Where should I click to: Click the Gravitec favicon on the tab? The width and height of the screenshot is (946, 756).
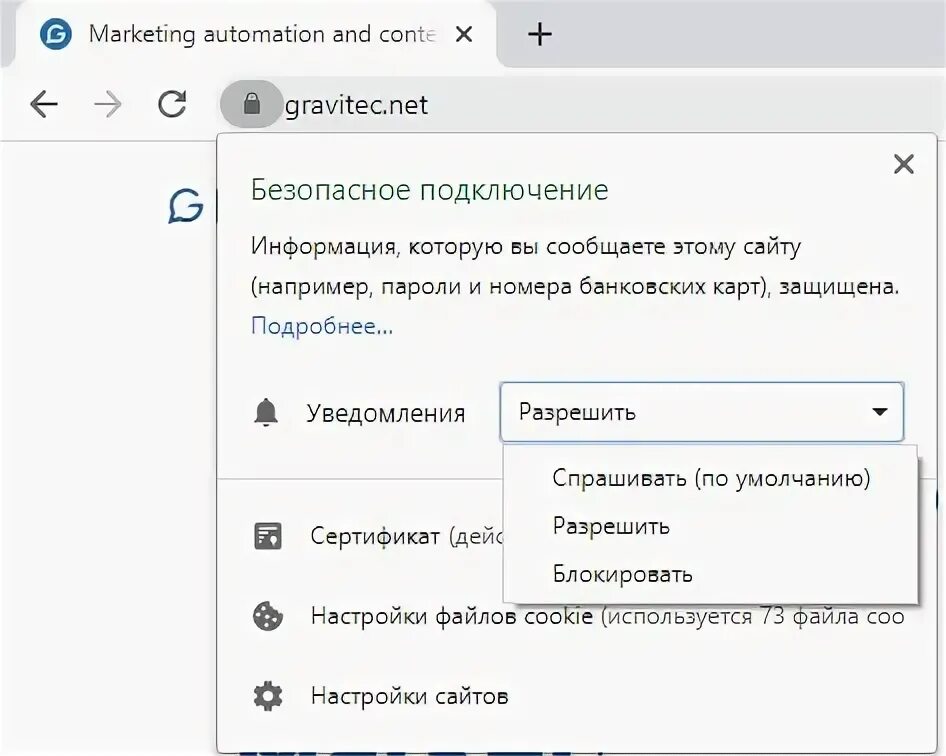[x=56, y=35]
